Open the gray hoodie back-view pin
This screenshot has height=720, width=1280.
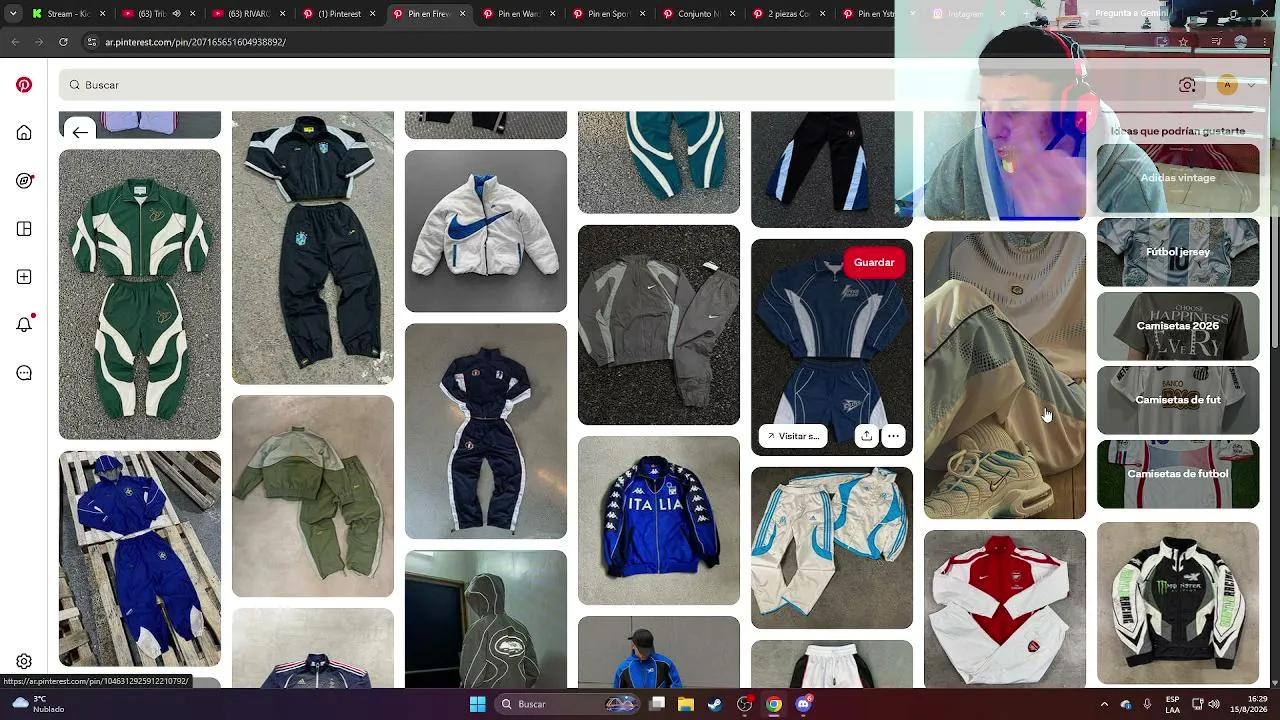(x=486, y=619)
